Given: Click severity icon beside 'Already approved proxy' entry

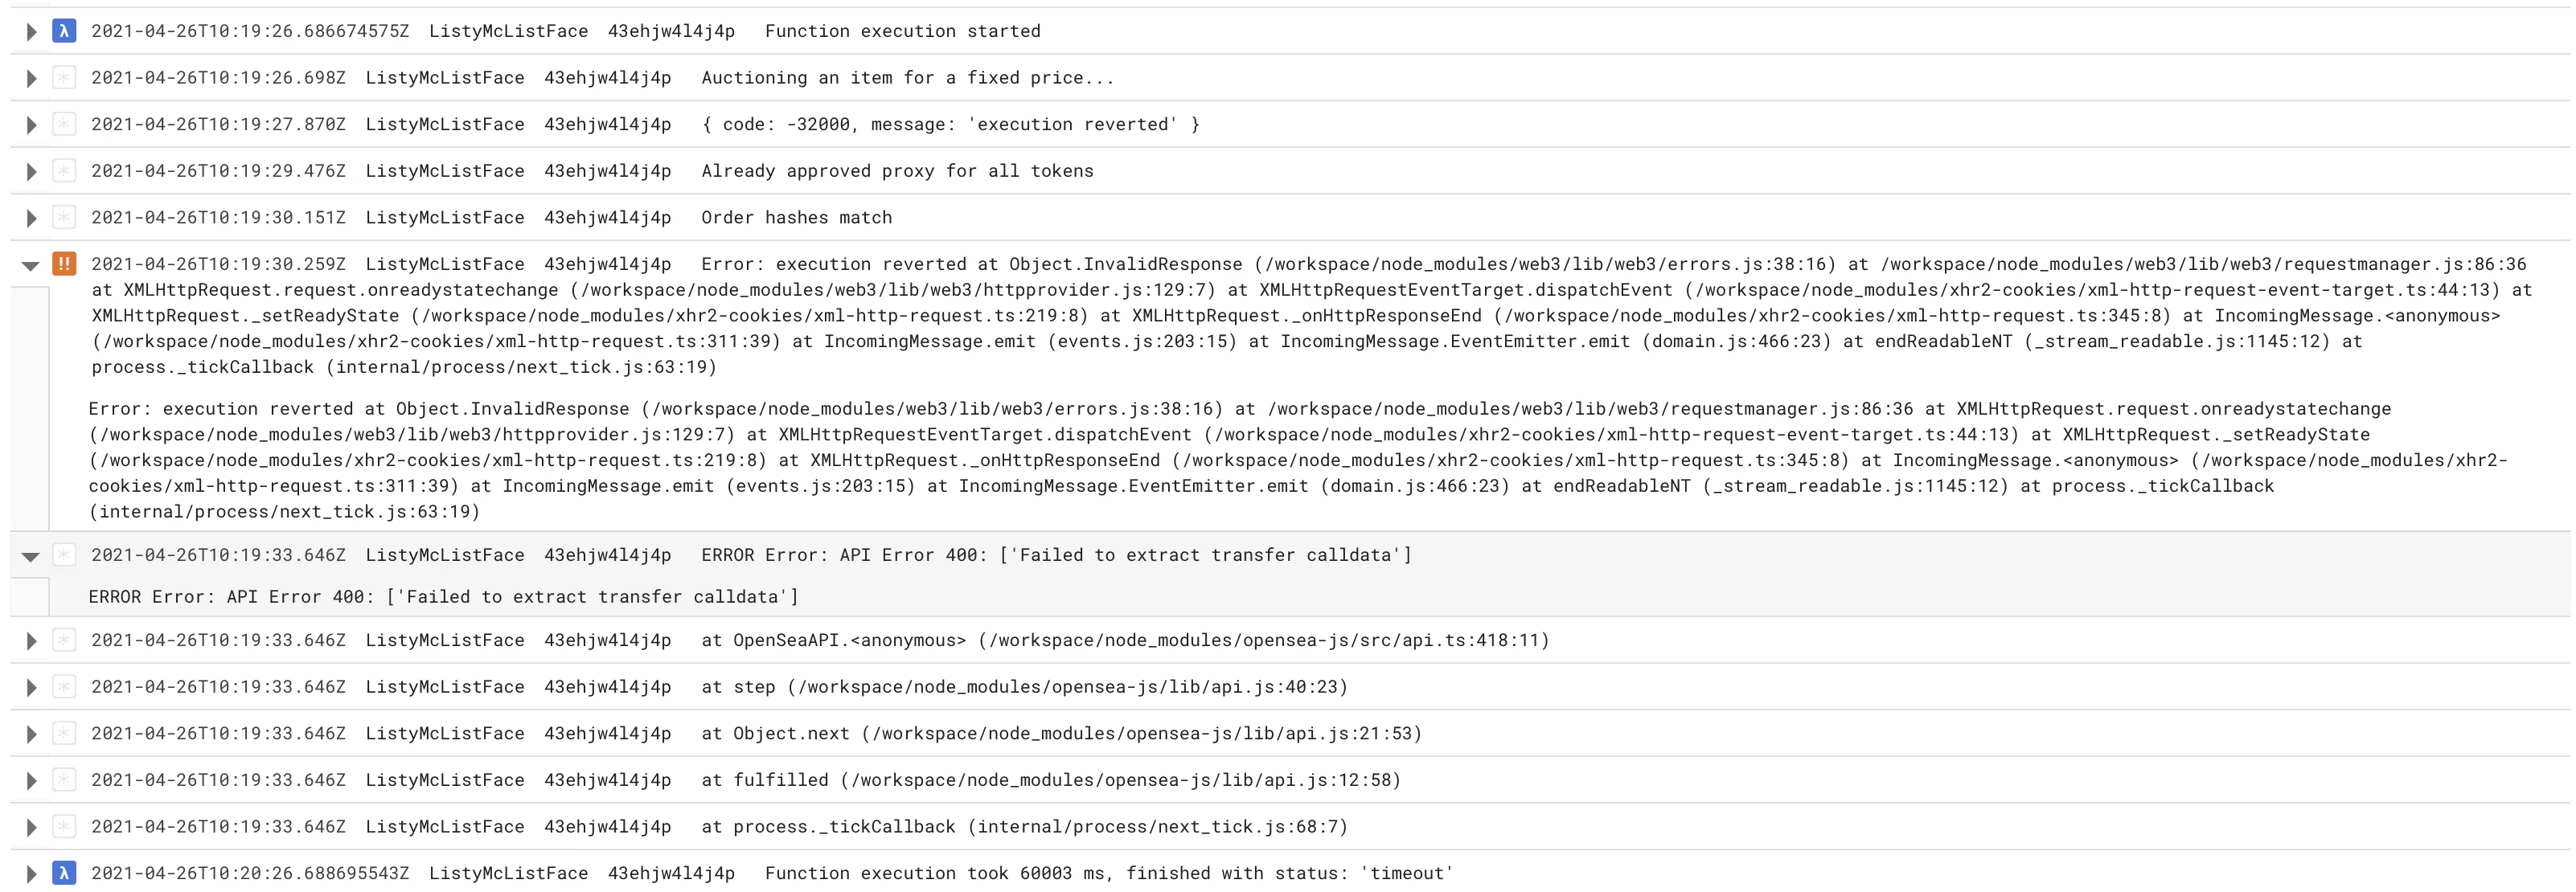Looking at the screenshot, I should tap(64, 171).
